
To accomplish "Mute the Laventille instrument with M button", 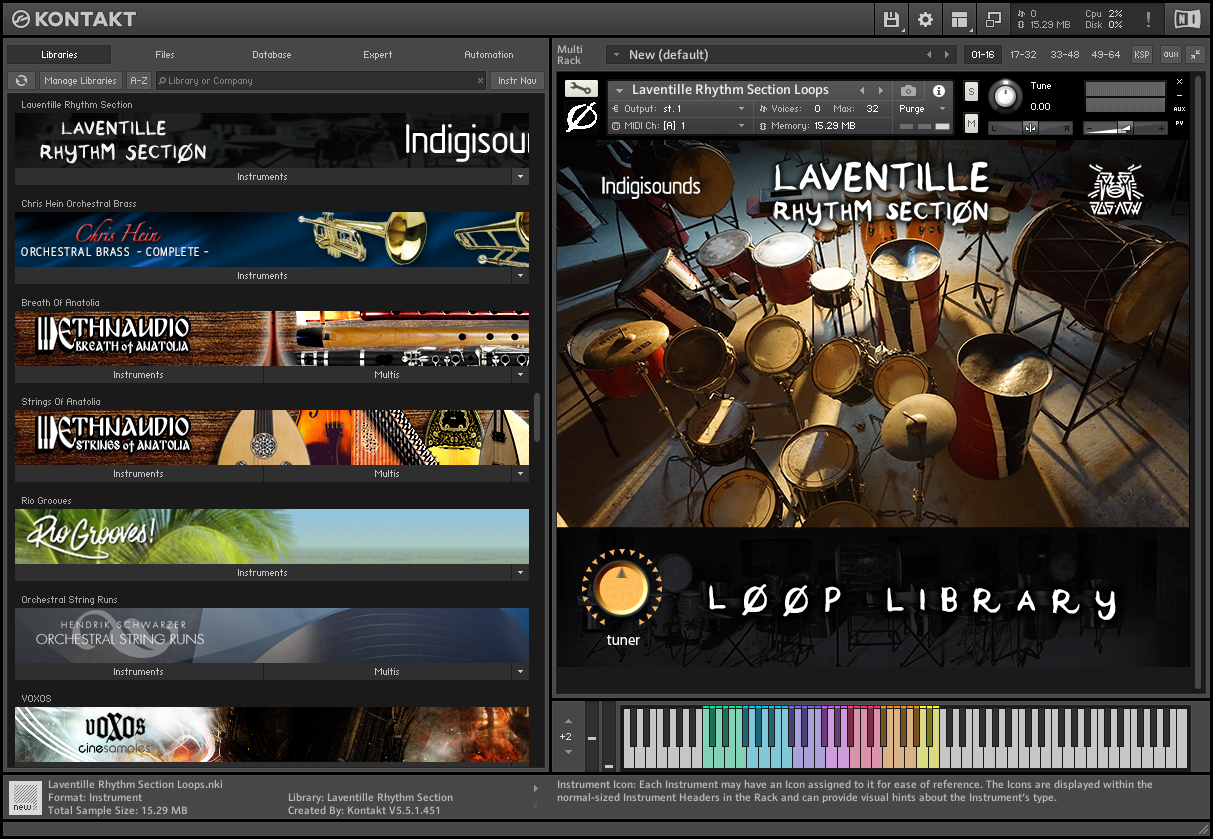I will click(971, 123).
